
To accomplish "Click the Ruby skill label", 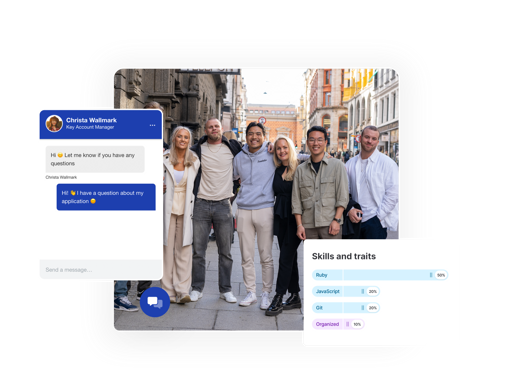I will point(322,275).
